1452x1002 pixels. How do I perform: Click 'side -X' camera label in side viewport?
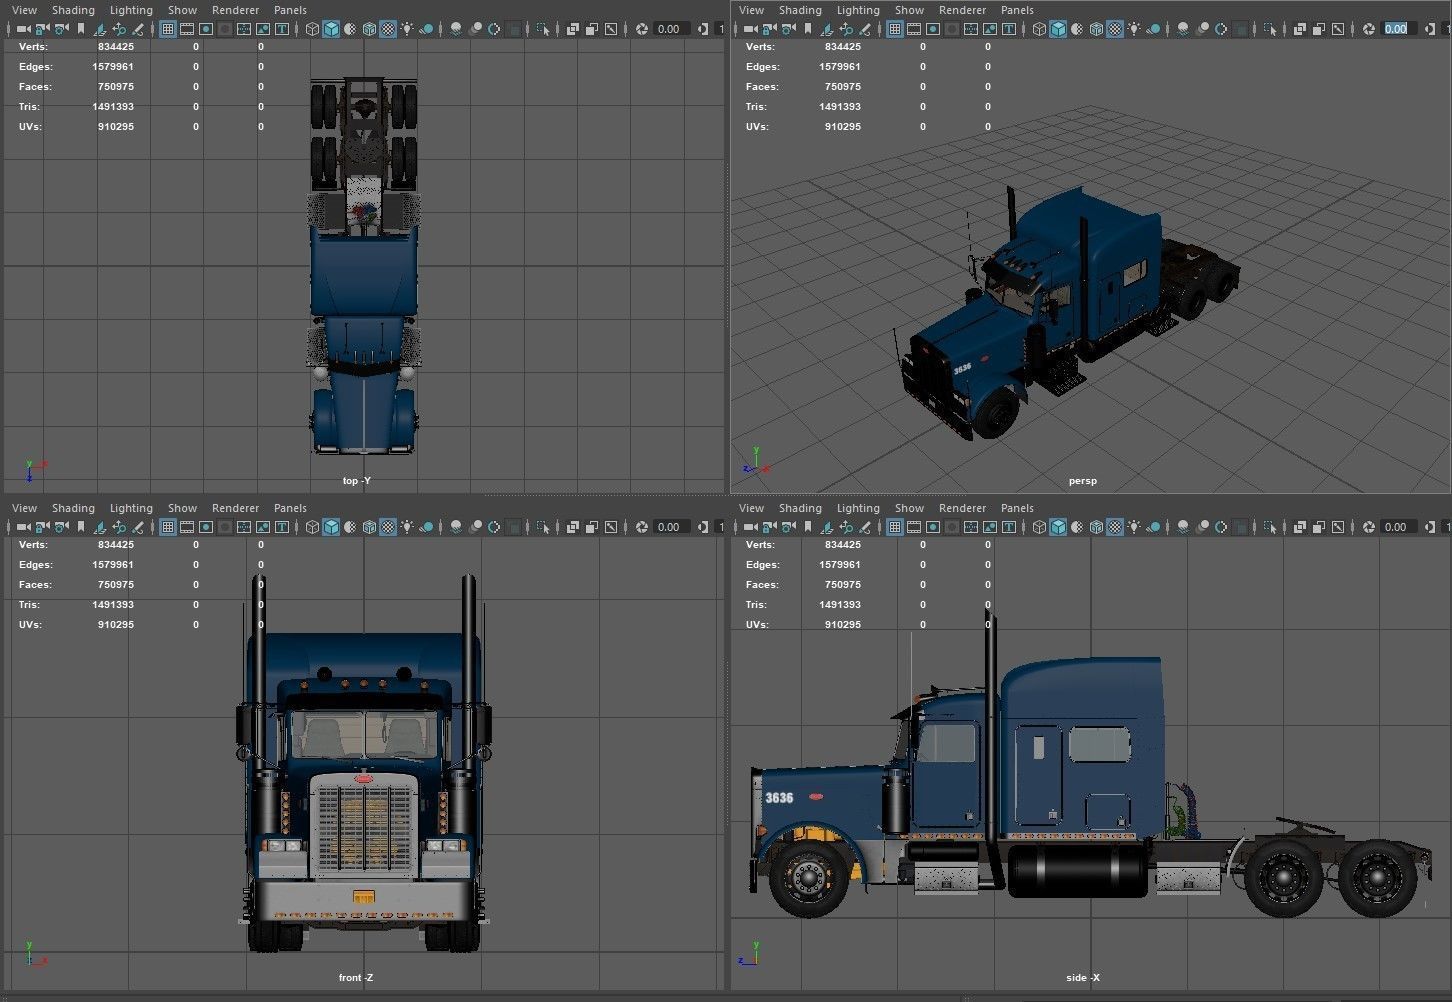[1083, 978]
